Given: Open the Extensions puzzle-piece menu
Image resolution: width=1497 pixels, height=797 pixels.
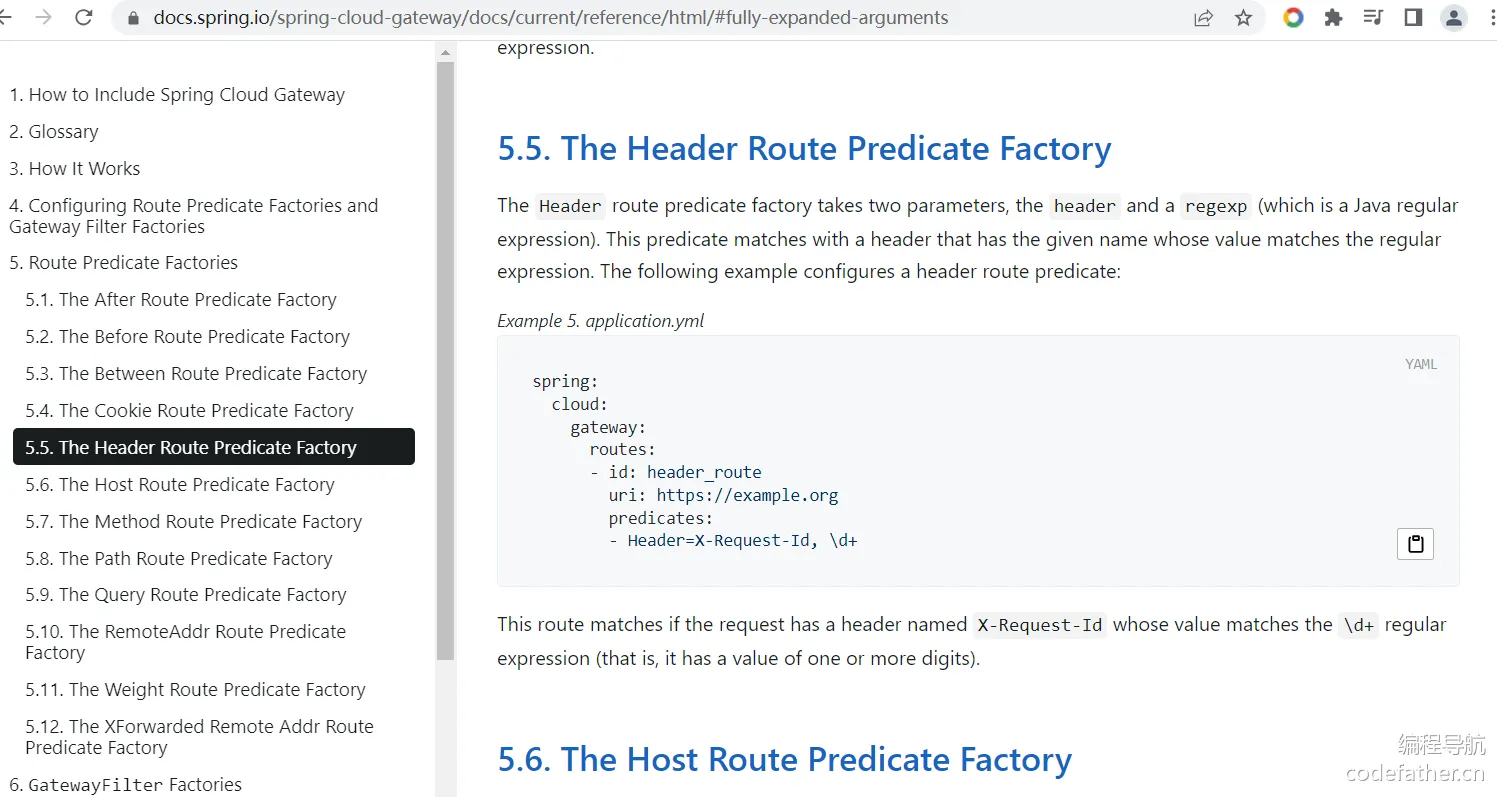Looking at the screenshot, I should coord(1333,18).
